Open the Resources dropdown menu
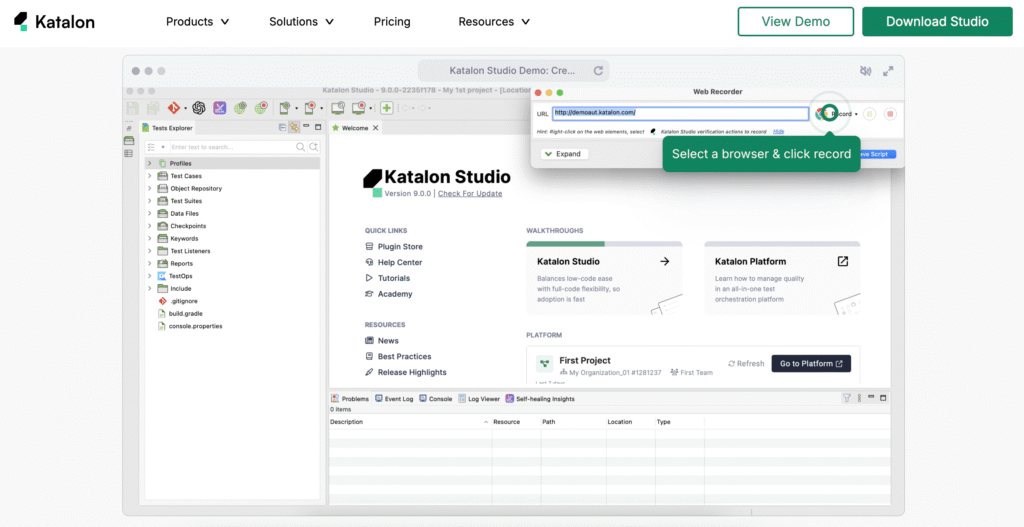Image resolution: width=1024 pixels, height=527 pixels. (494, 22)
